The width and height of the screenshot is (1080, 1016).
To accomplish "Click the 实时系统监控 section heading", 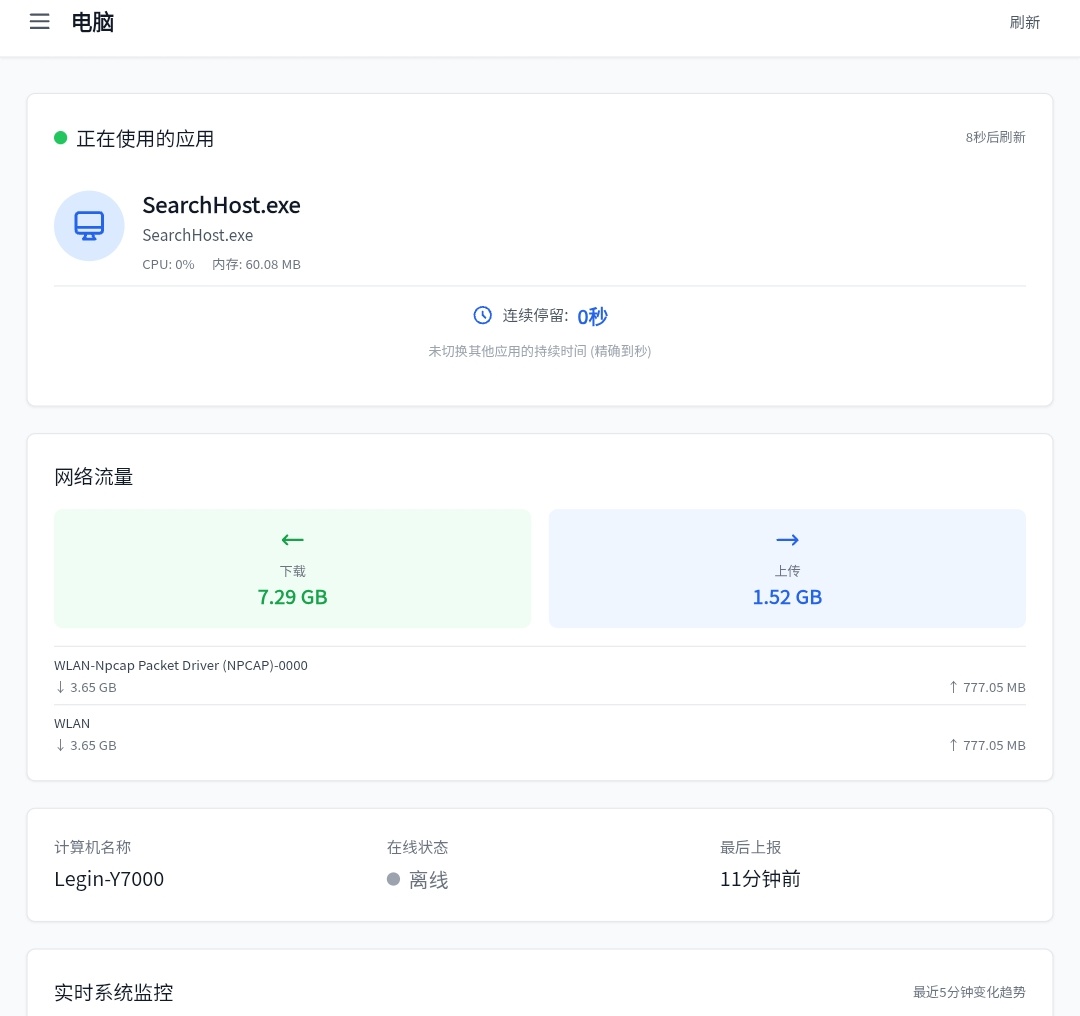I will pyautogui.click(x=113, y=993).
